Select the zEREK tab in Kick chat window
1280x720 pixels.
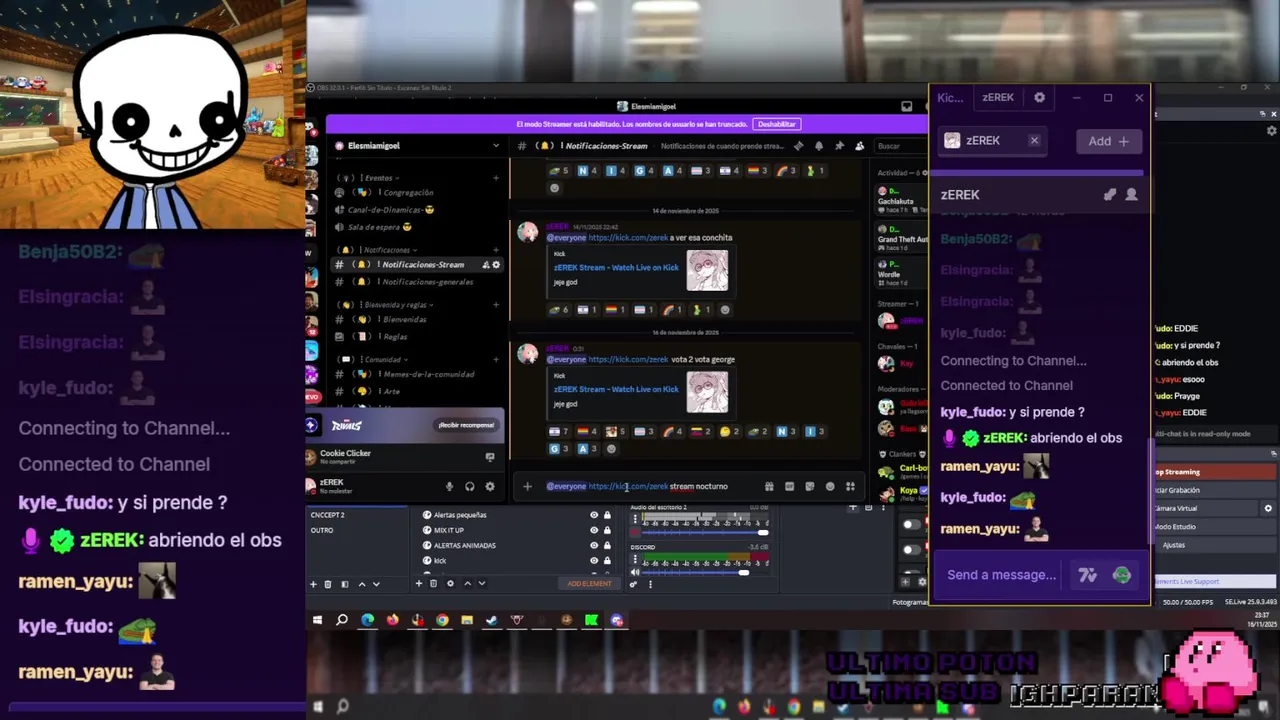pos(998,98)
